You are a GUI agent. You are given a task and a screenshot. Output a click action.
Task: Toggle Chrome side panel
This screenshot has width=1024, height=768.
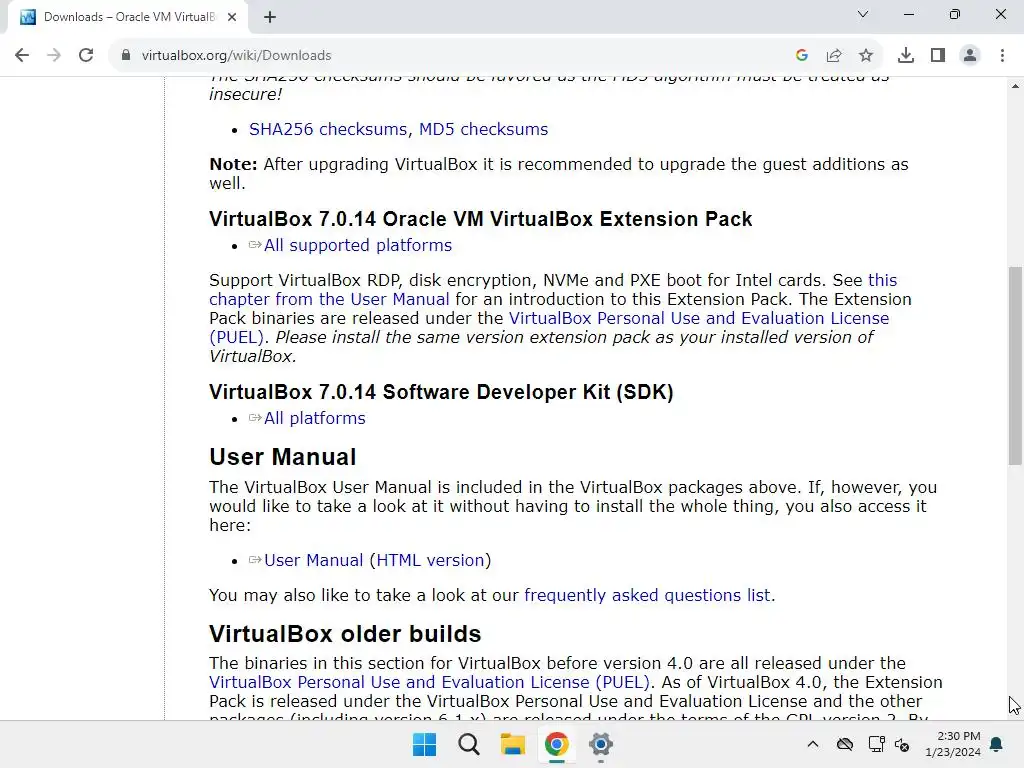coord(938,56)
